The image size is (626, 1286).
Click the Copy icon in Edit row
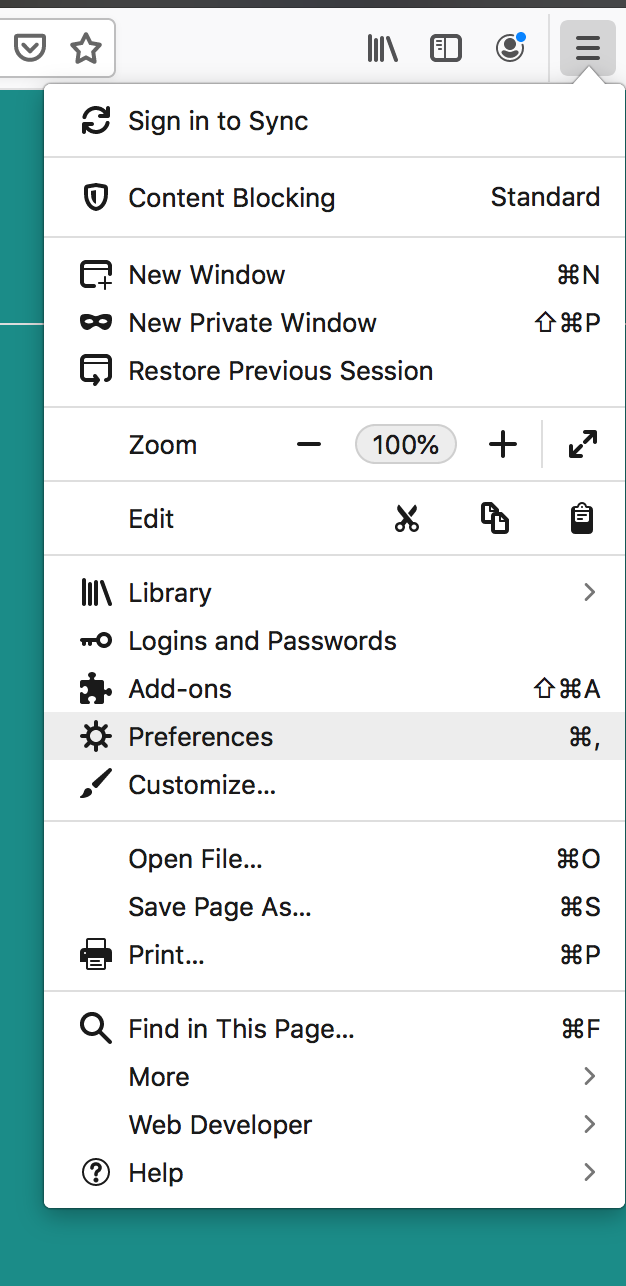point(495,518)
